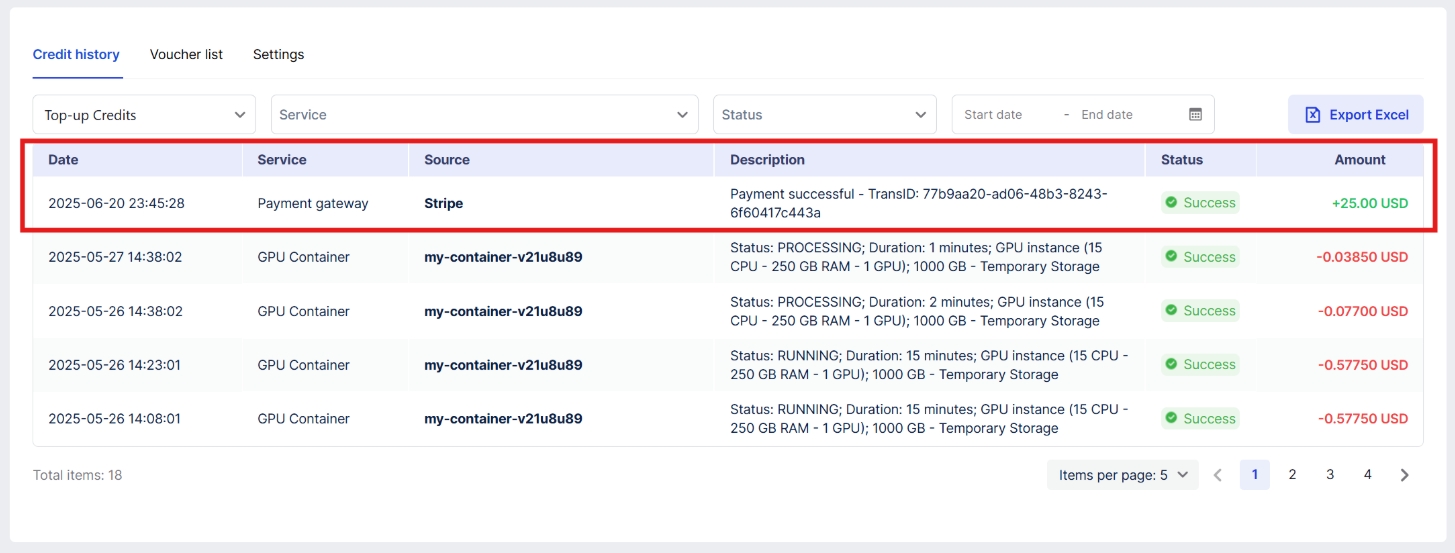1455x553 pixels.
Task: Jump to page 4 of results
Action: point(1367,475)
